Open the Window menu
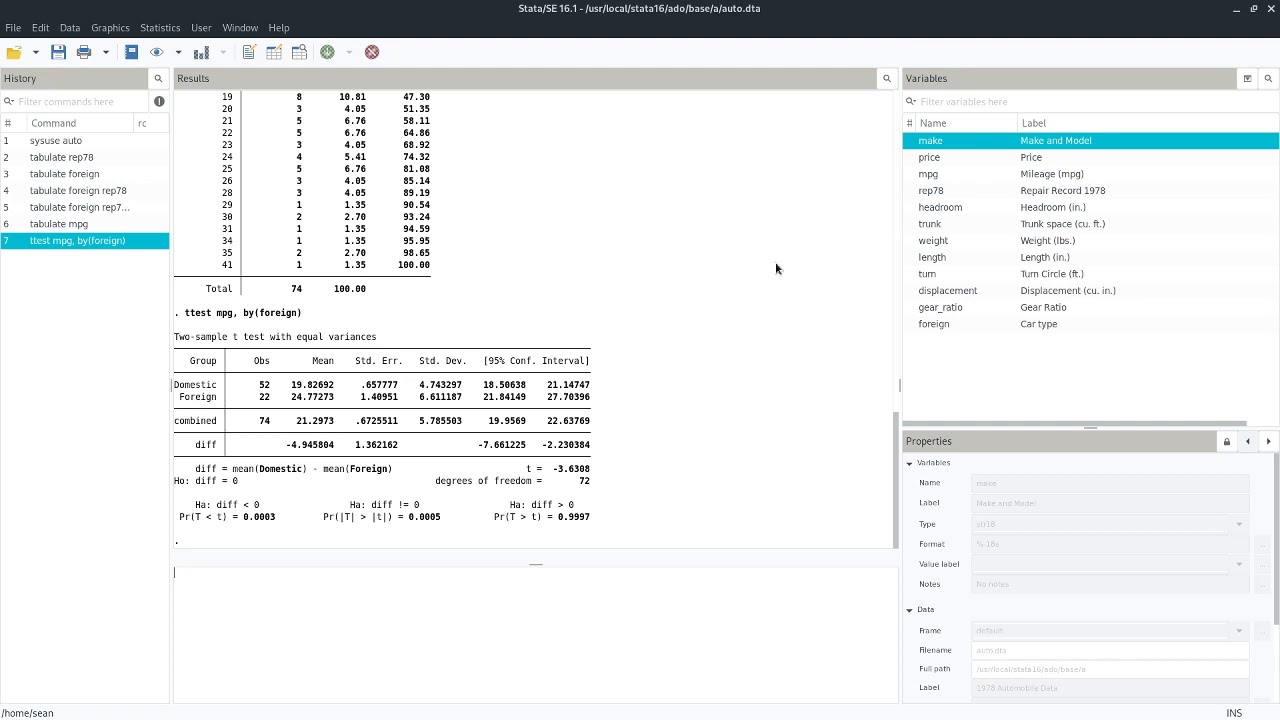The image size is (1280, 720). point(240,27)
